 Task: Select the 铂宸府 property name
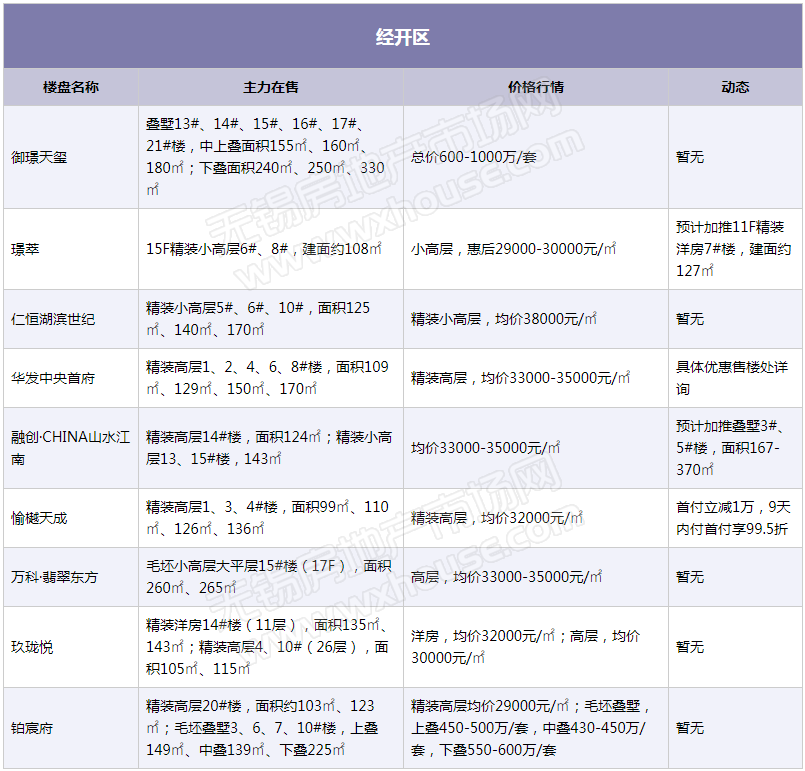coord(32,729)
